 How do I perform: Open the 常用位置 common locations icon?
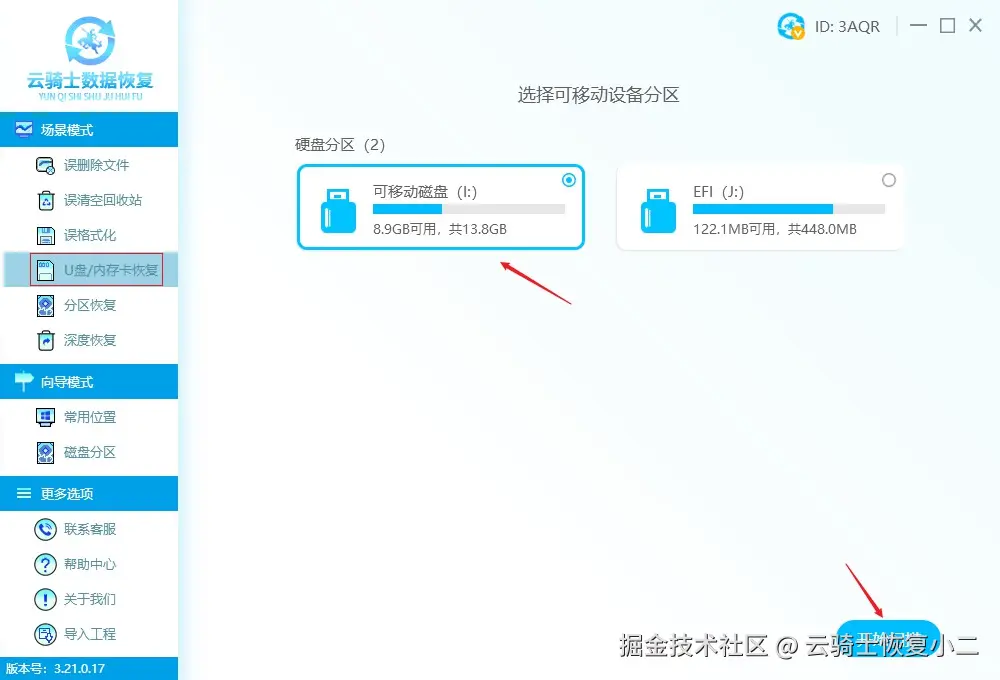pos(45,417)
